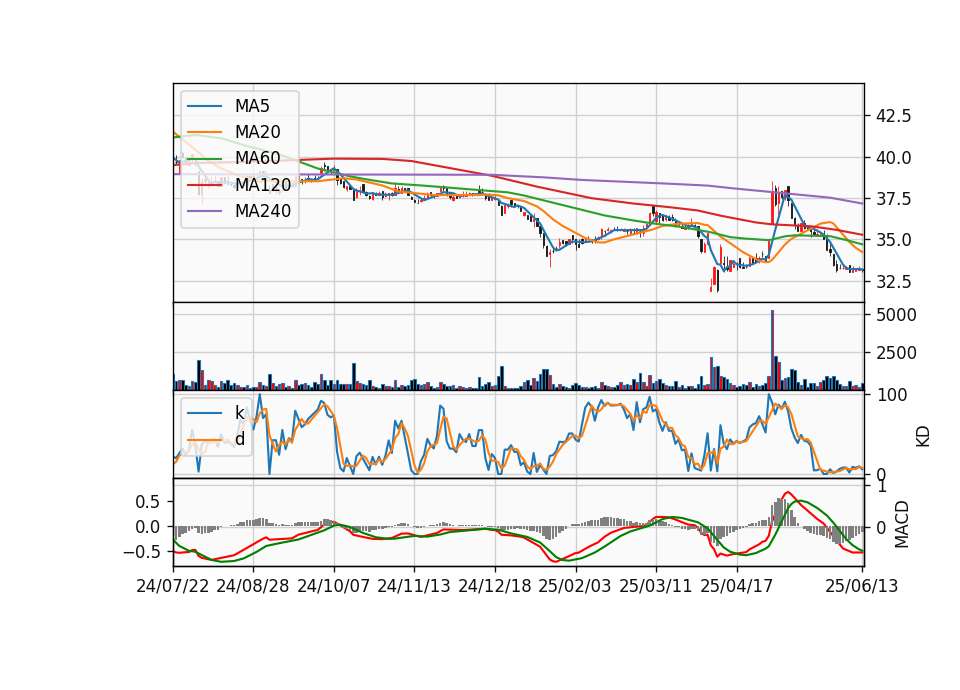Click the 24/11/13 date tick label

point(414,586)
